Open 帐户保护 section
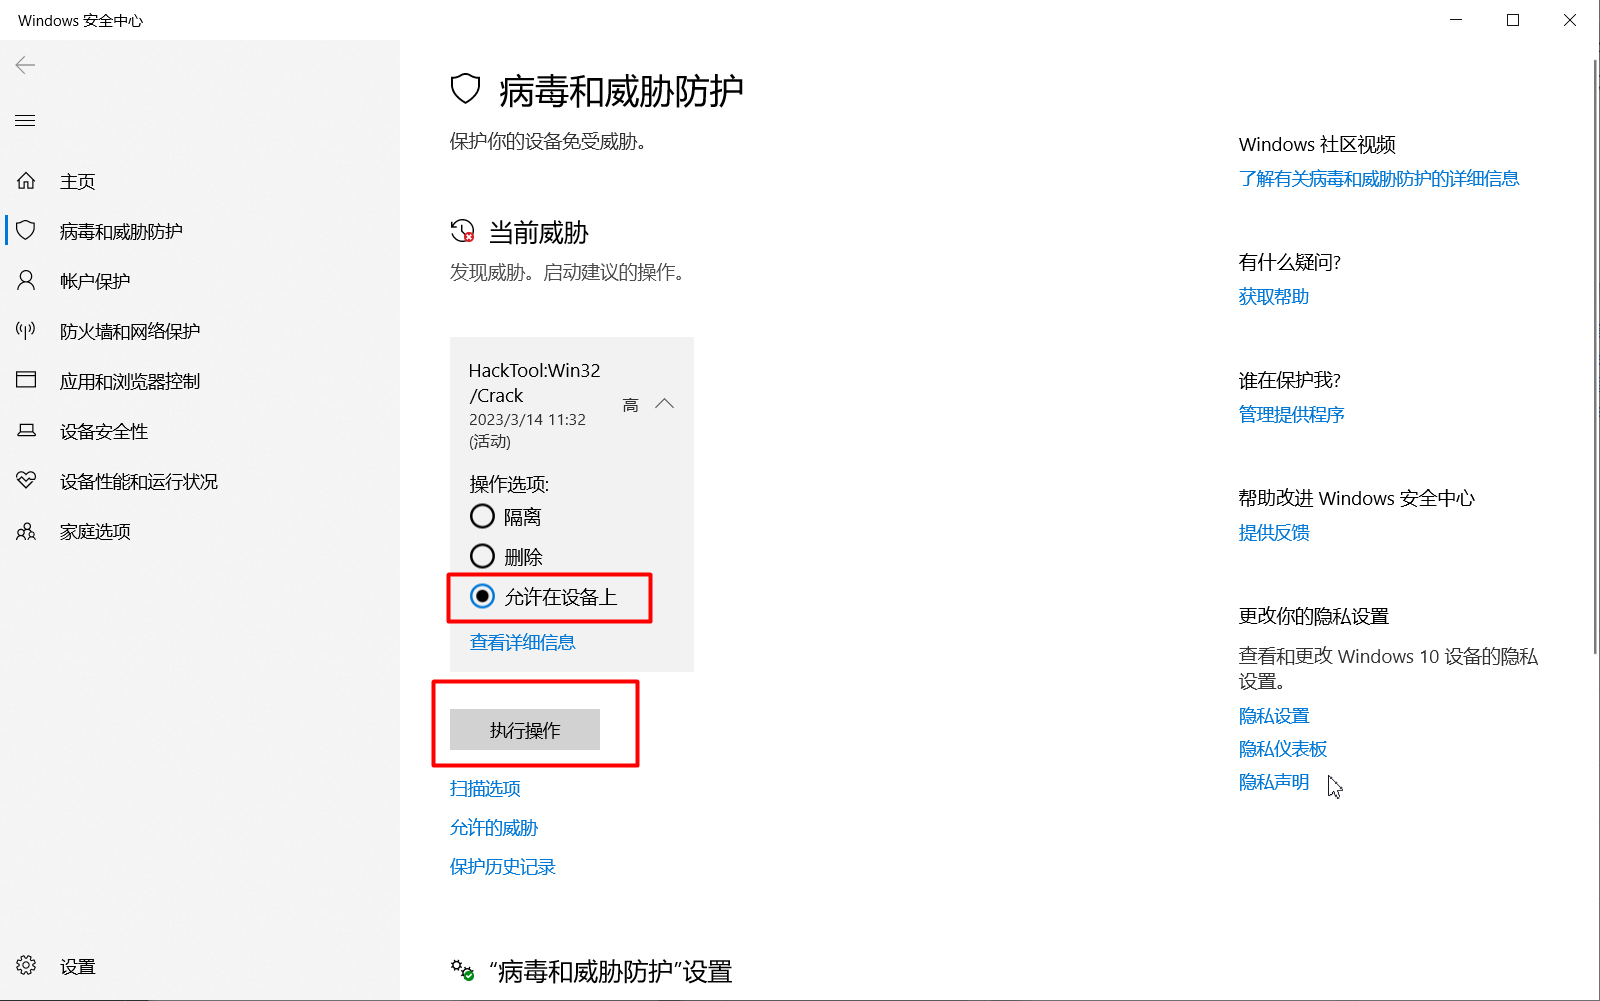 [x=200, y=281]
